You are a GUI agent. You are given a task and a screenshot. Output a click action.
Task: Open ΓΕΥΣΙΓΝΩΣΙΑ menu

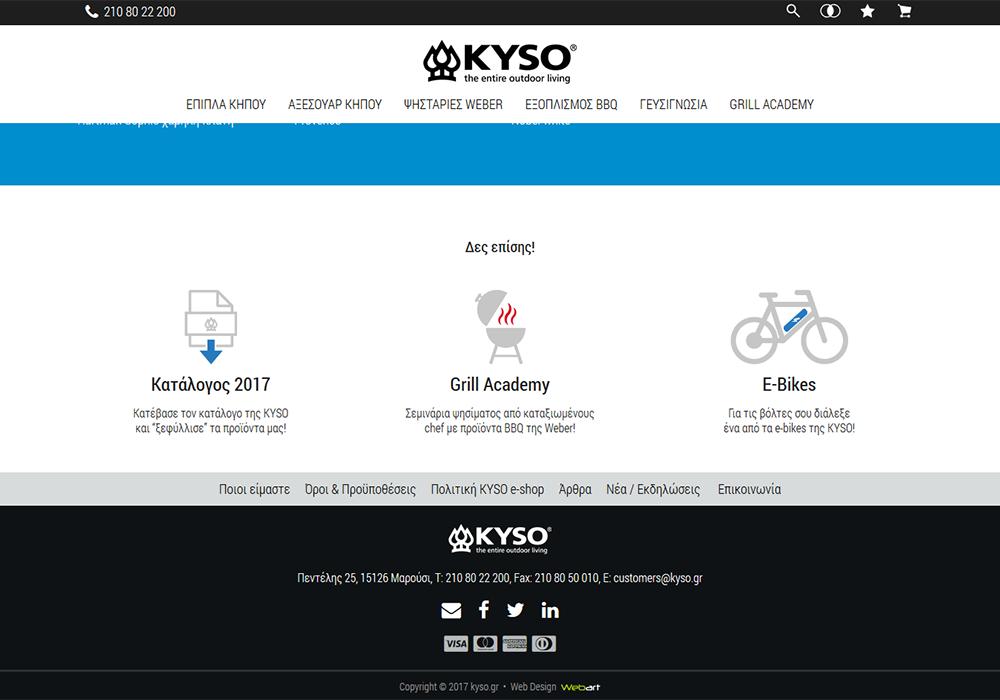[x=673, y=105]
